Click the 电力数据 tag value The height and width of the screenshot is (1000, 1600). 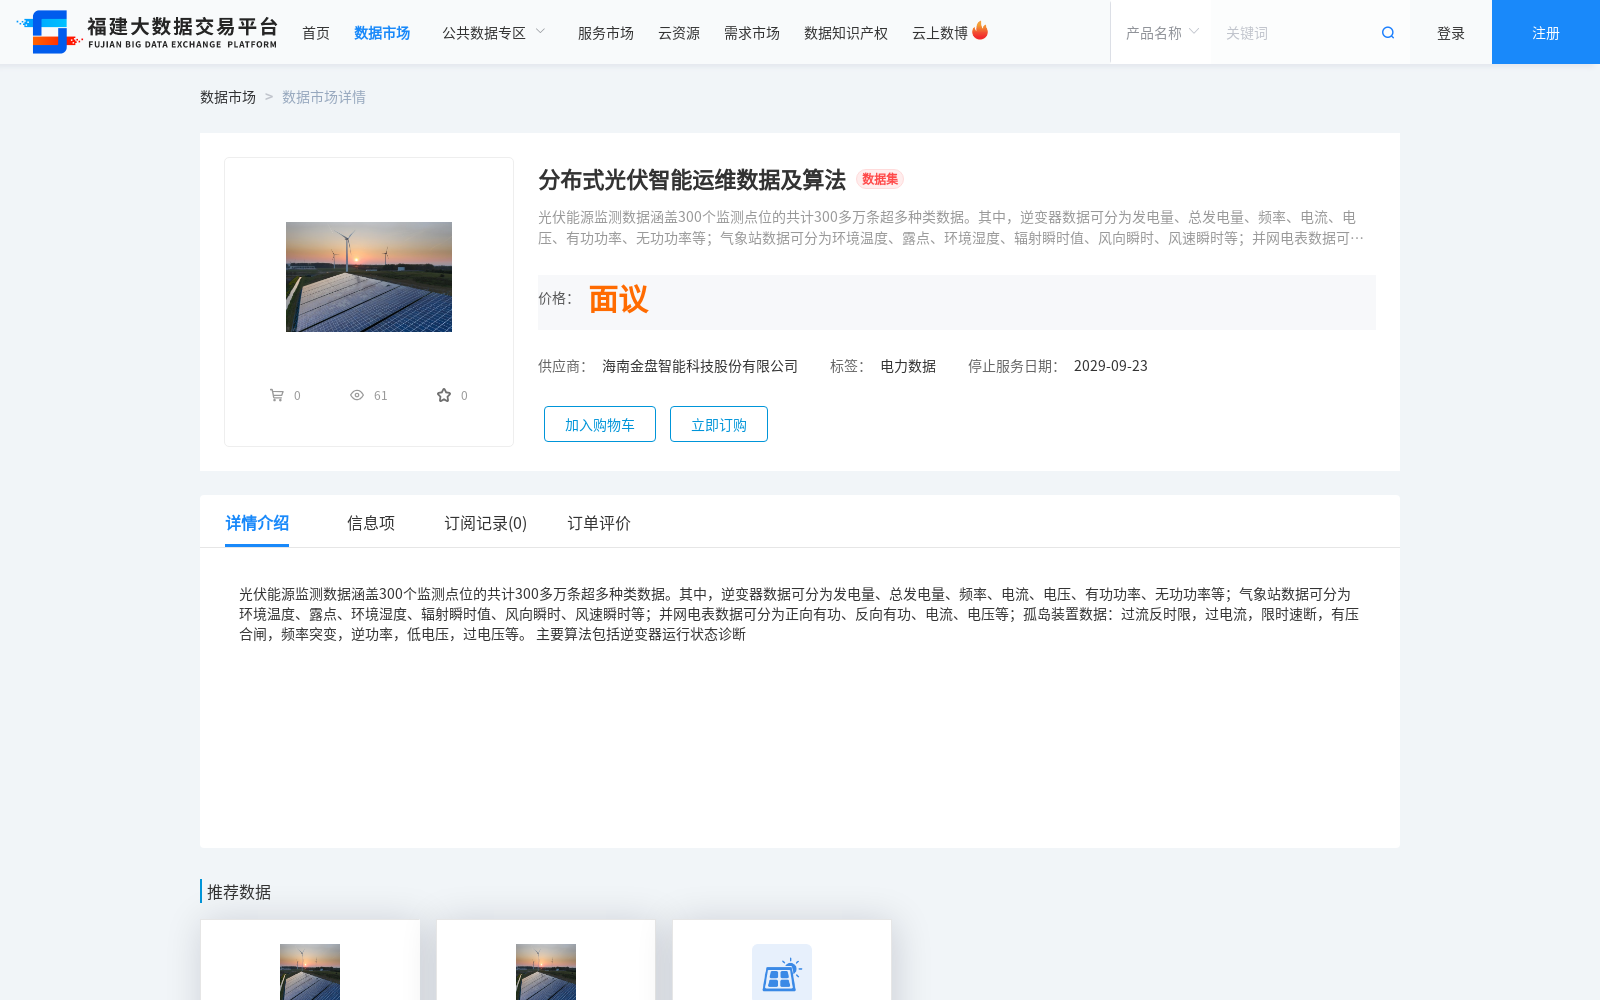point(908,366)
